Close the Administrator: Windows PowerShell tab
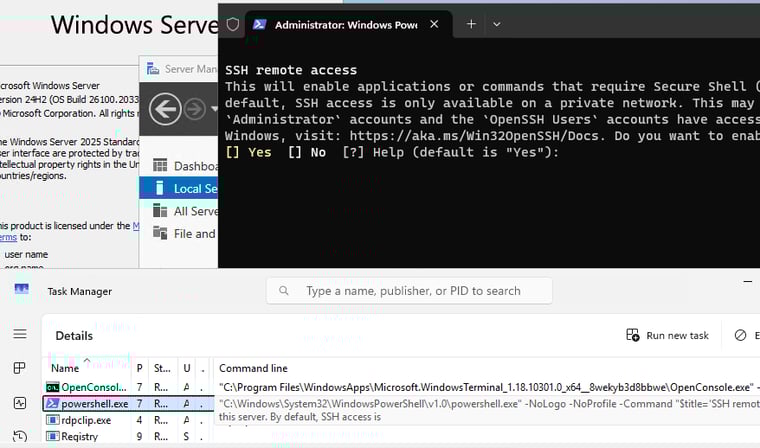760x448 pixels. (x=434, y=24)
